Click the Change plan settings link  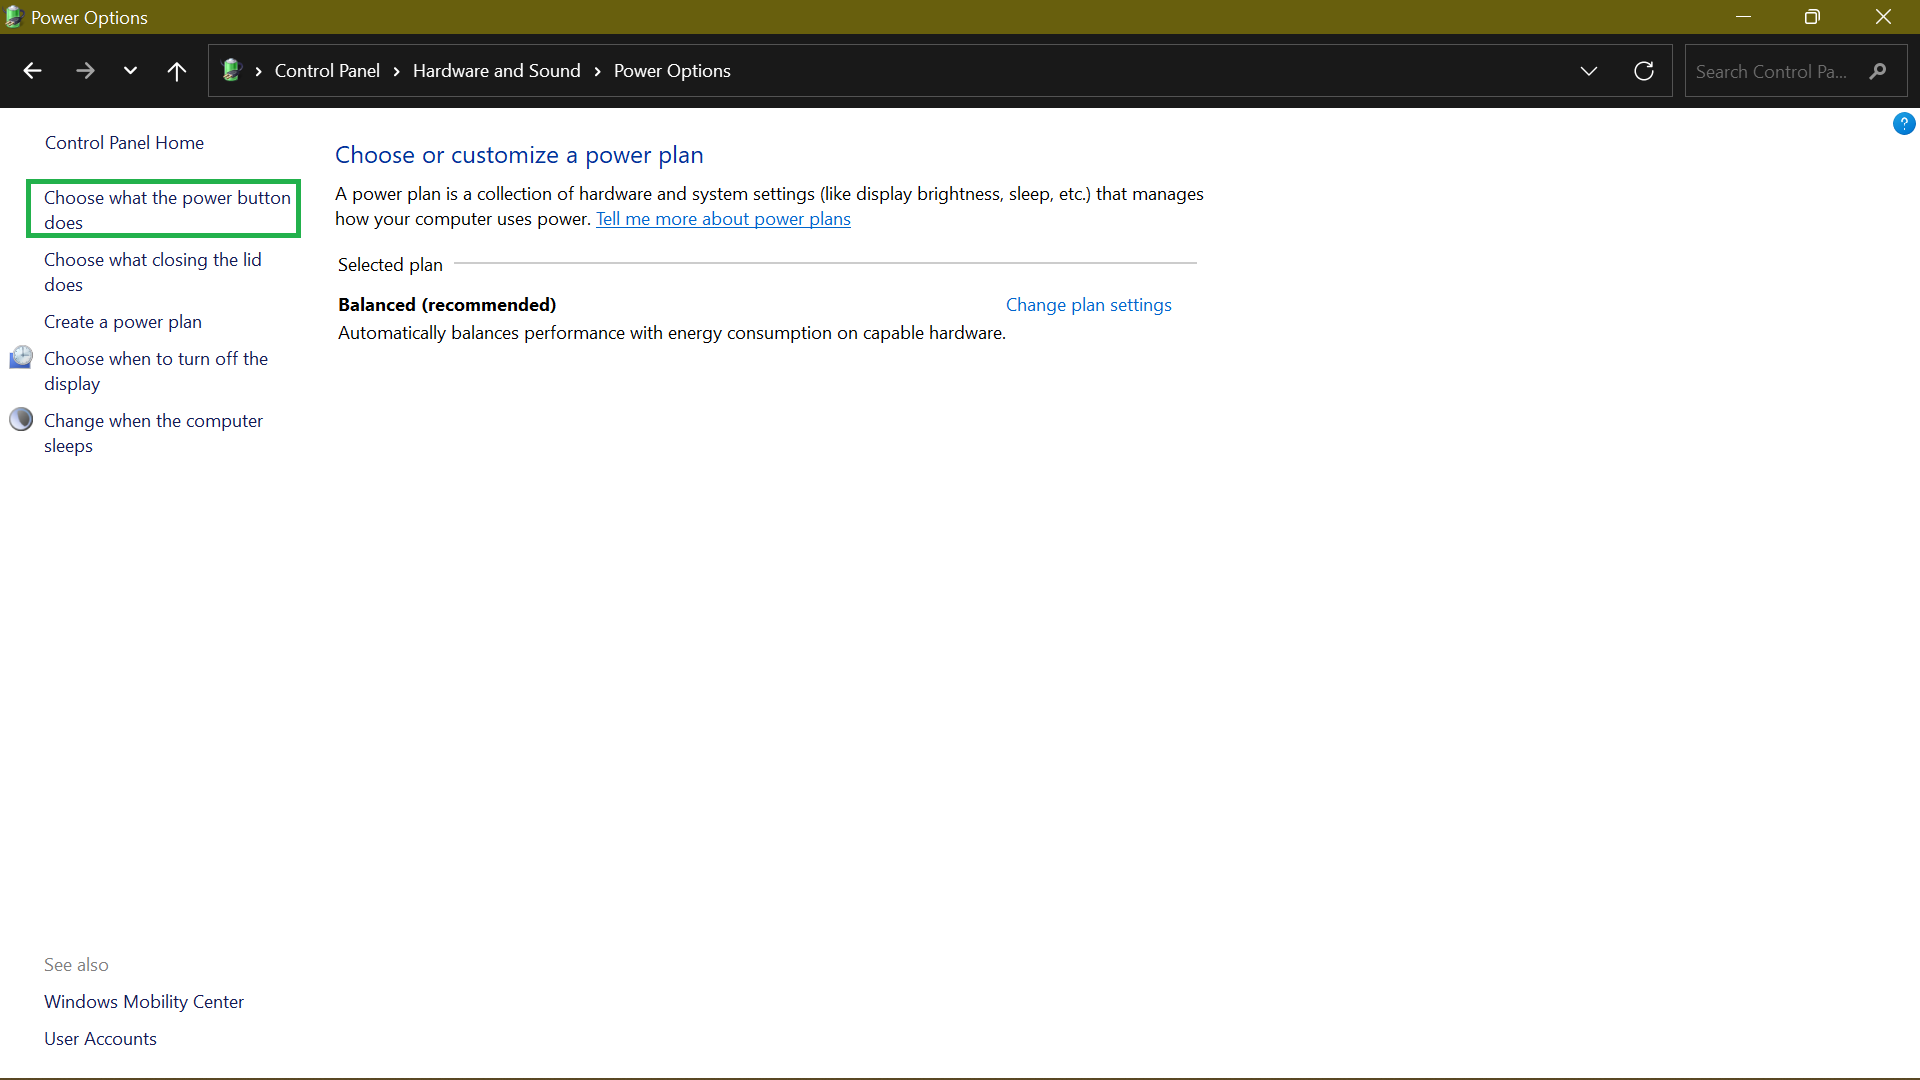coord(1088,305)
